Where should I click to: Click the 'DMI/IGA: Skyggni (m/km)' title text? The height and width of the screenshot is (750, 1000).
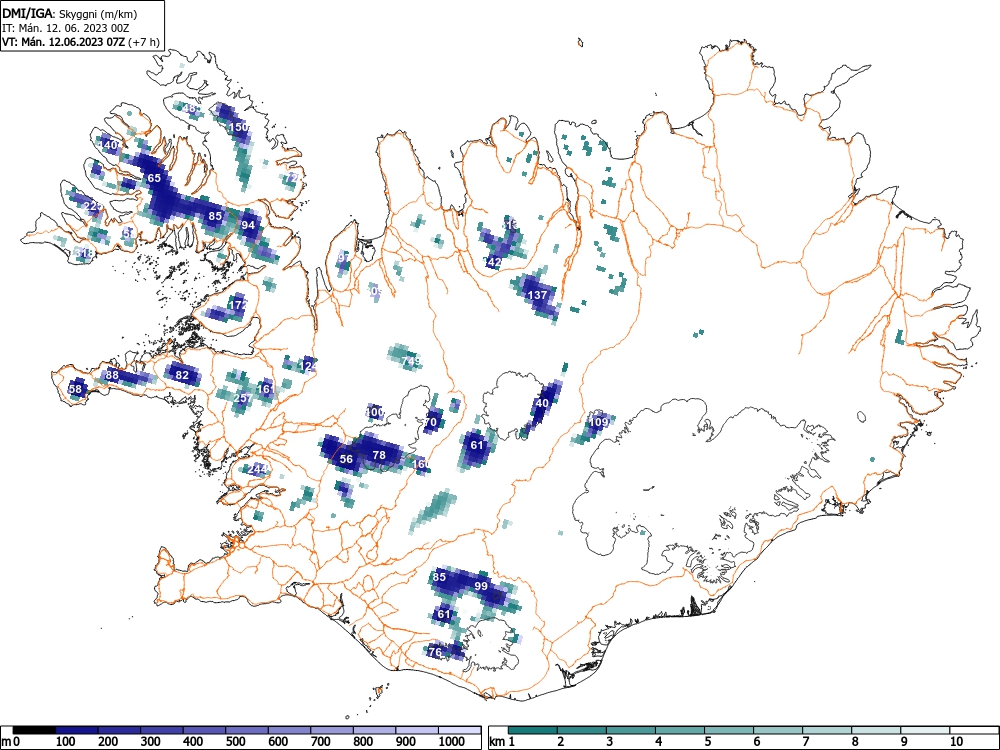[70, 13]
